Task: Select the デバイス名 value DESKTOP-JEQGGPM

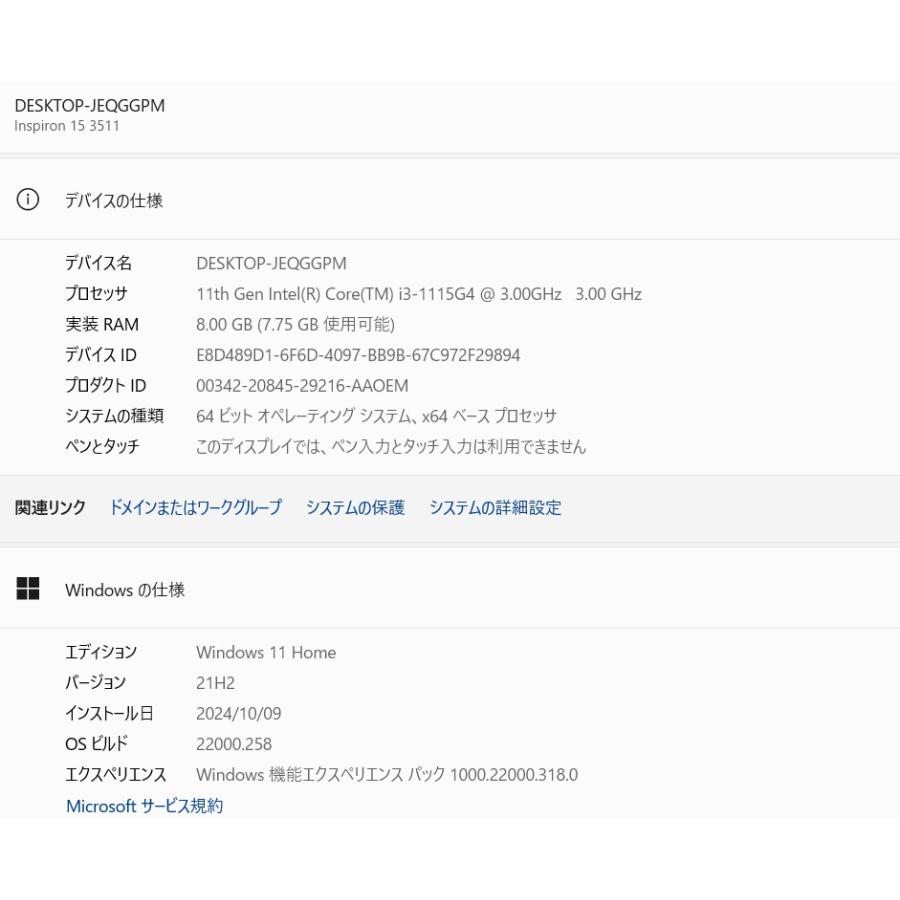Action: click(x=271, y=263)
